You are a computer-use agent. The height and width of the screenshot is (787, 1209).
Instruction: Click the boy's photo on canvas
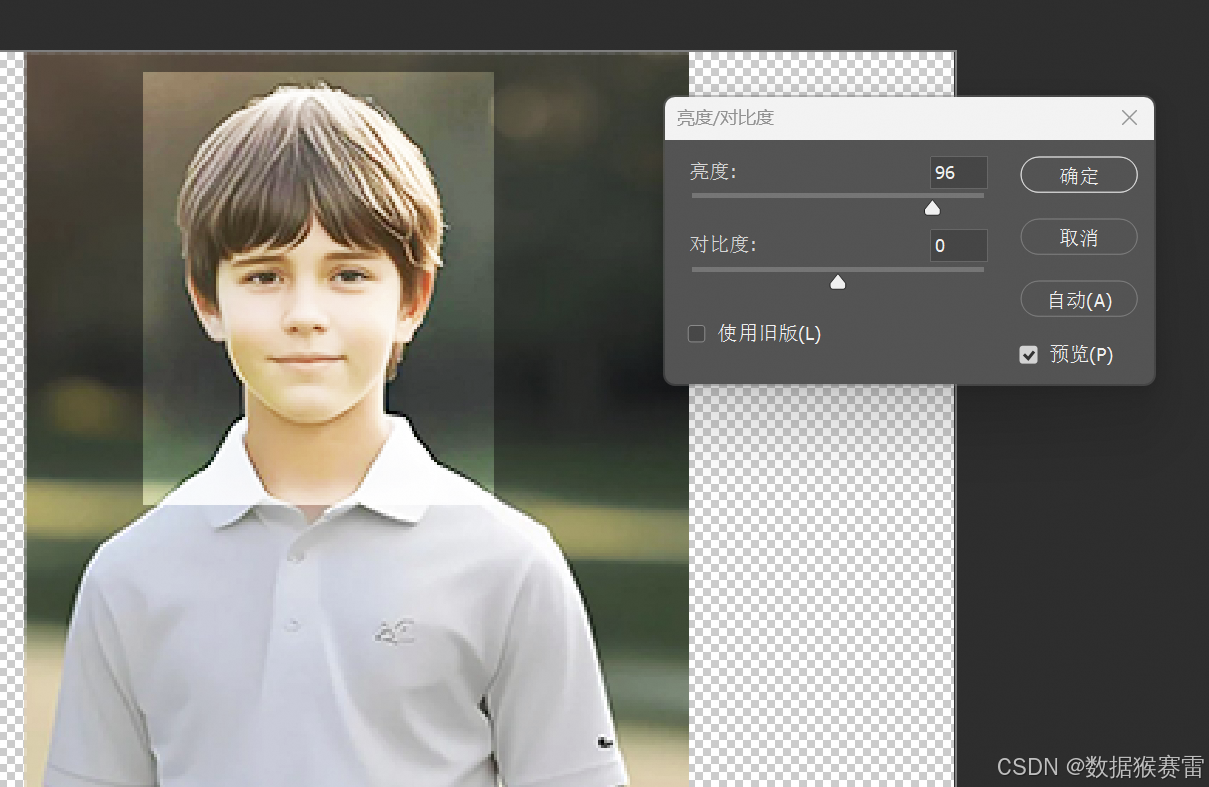pyautogui.click(x=357, y=420)
